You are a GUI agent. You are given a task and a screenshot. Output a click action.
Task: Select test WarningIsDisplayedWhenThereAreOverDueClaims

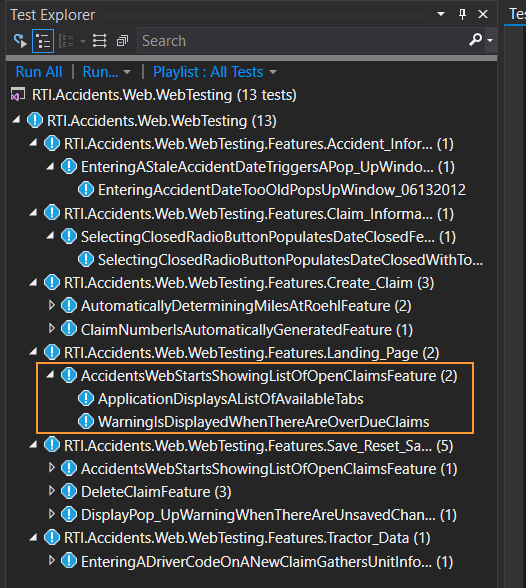tap(264, 422)
